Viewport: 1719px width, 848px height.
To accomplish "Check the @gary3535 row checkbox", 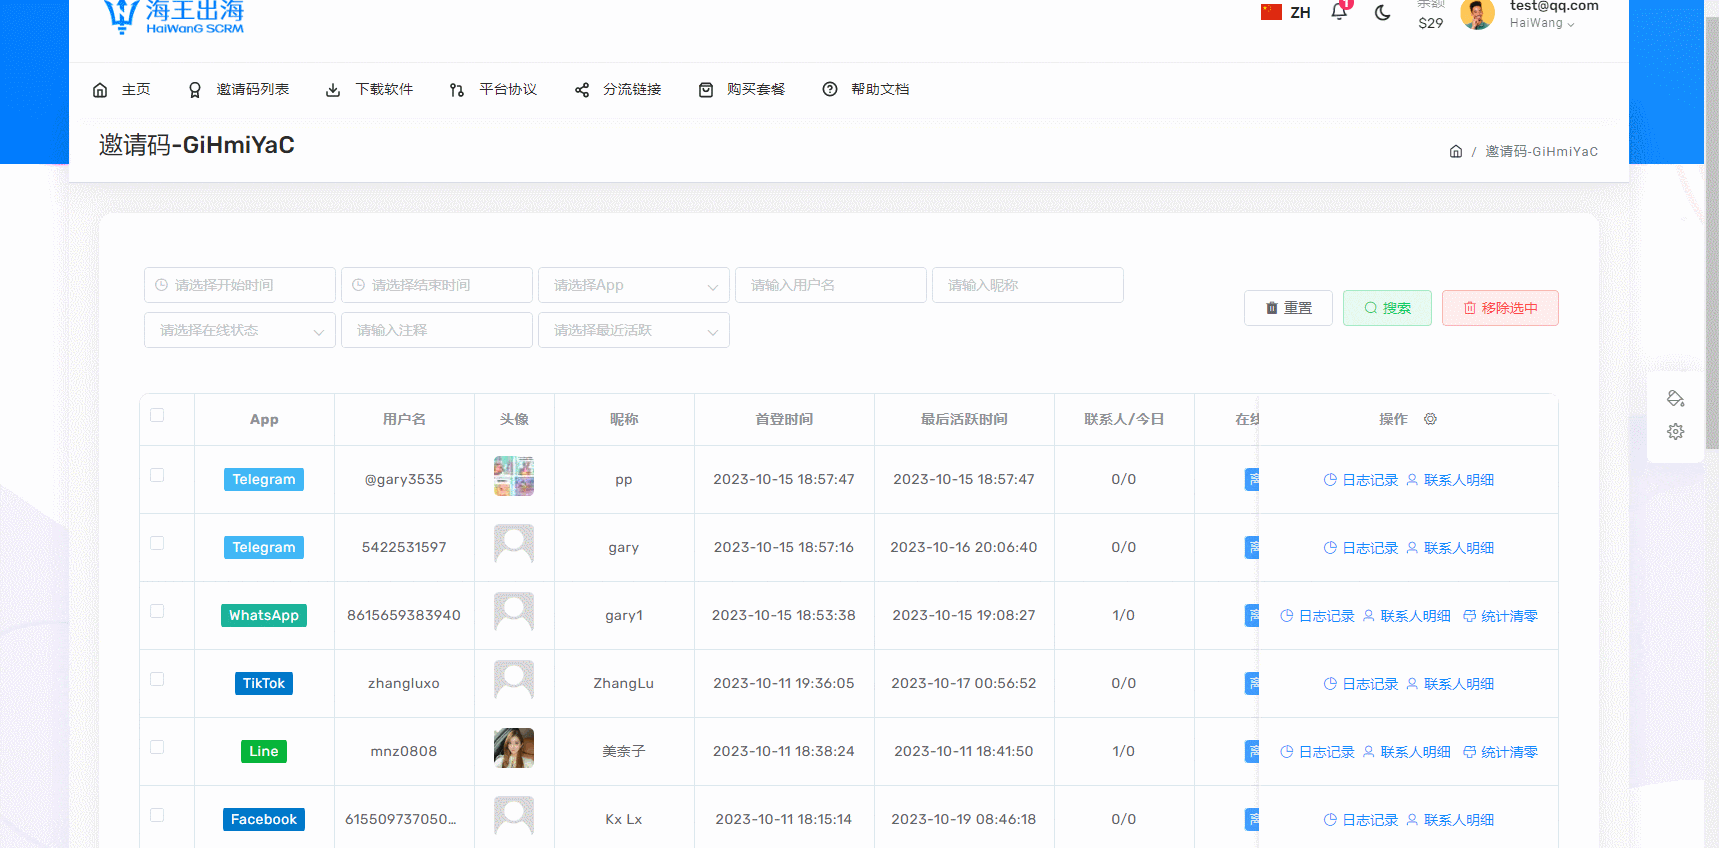I will (x=157, y=475).
